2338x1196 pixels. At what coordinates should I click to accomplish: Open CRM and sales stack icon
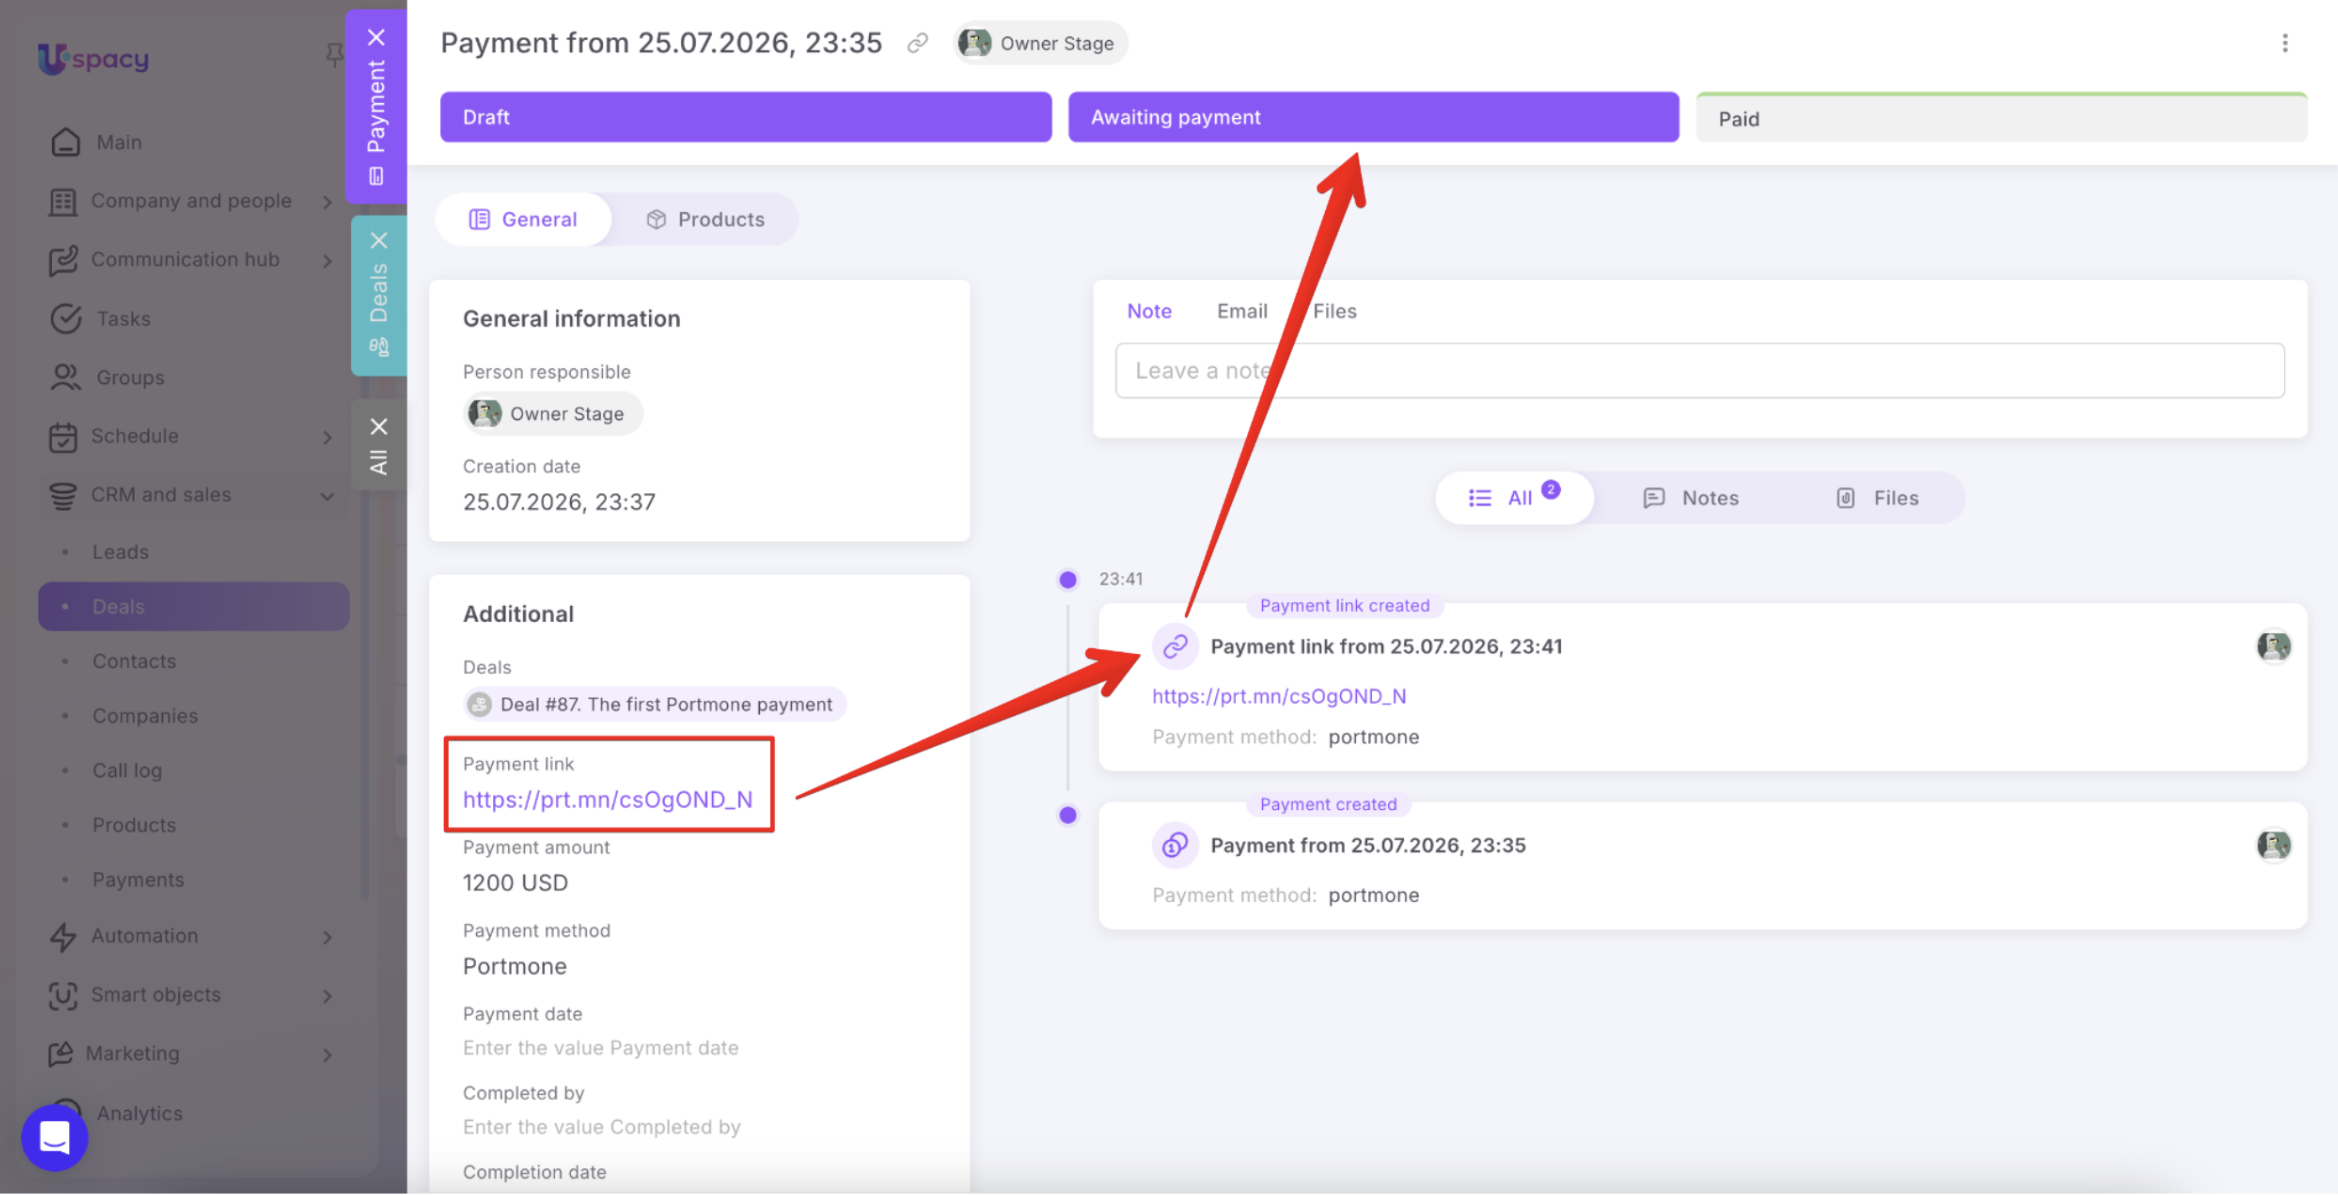63,496
